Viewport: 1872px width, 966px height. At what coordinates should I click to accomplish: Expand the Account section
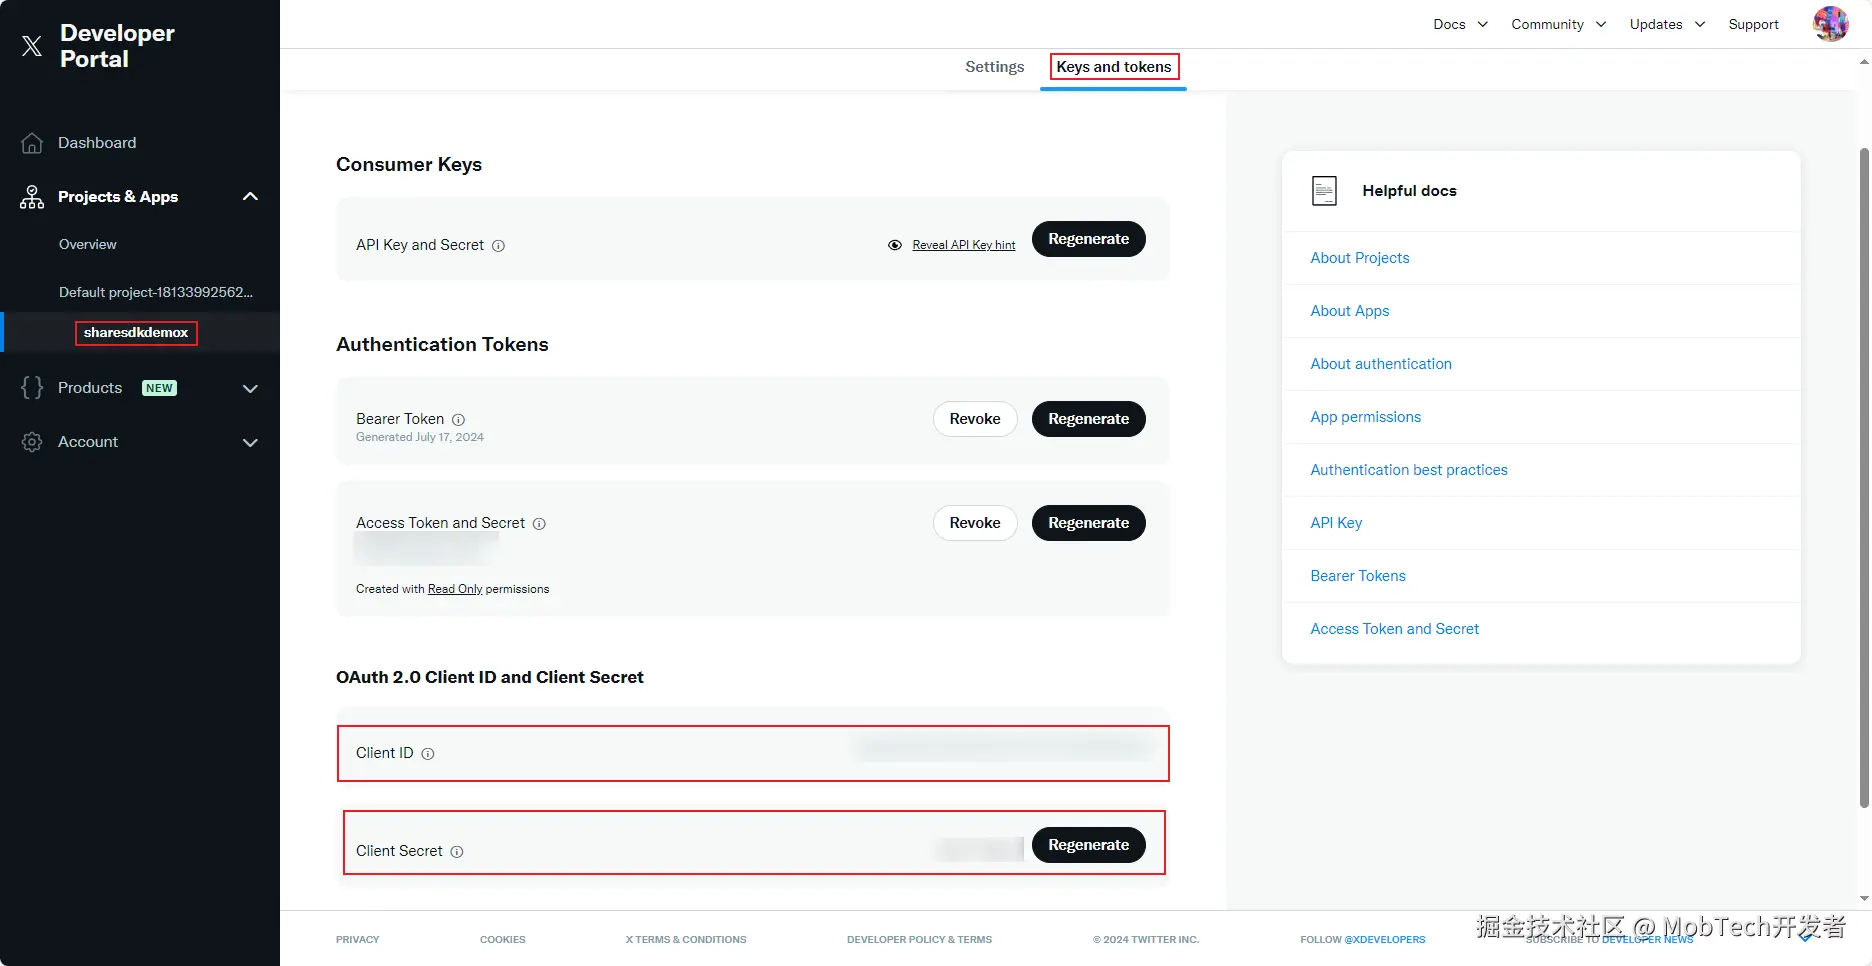pos(250,442)
